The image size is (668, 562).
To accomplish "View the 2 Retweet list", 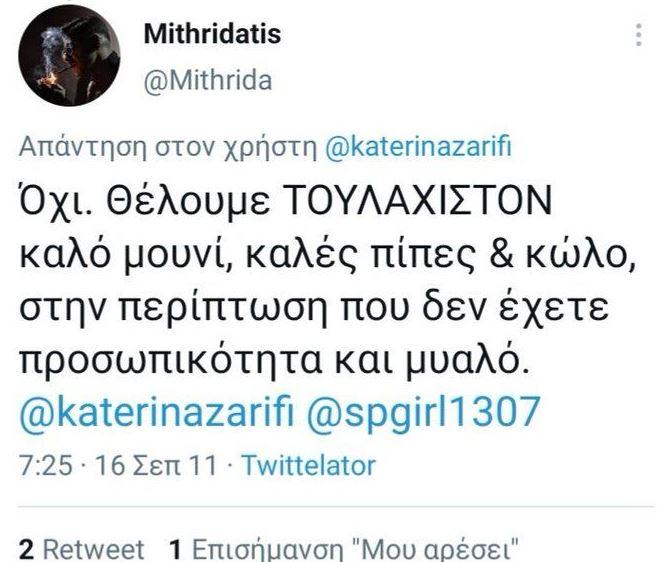I will pos(82,550).
